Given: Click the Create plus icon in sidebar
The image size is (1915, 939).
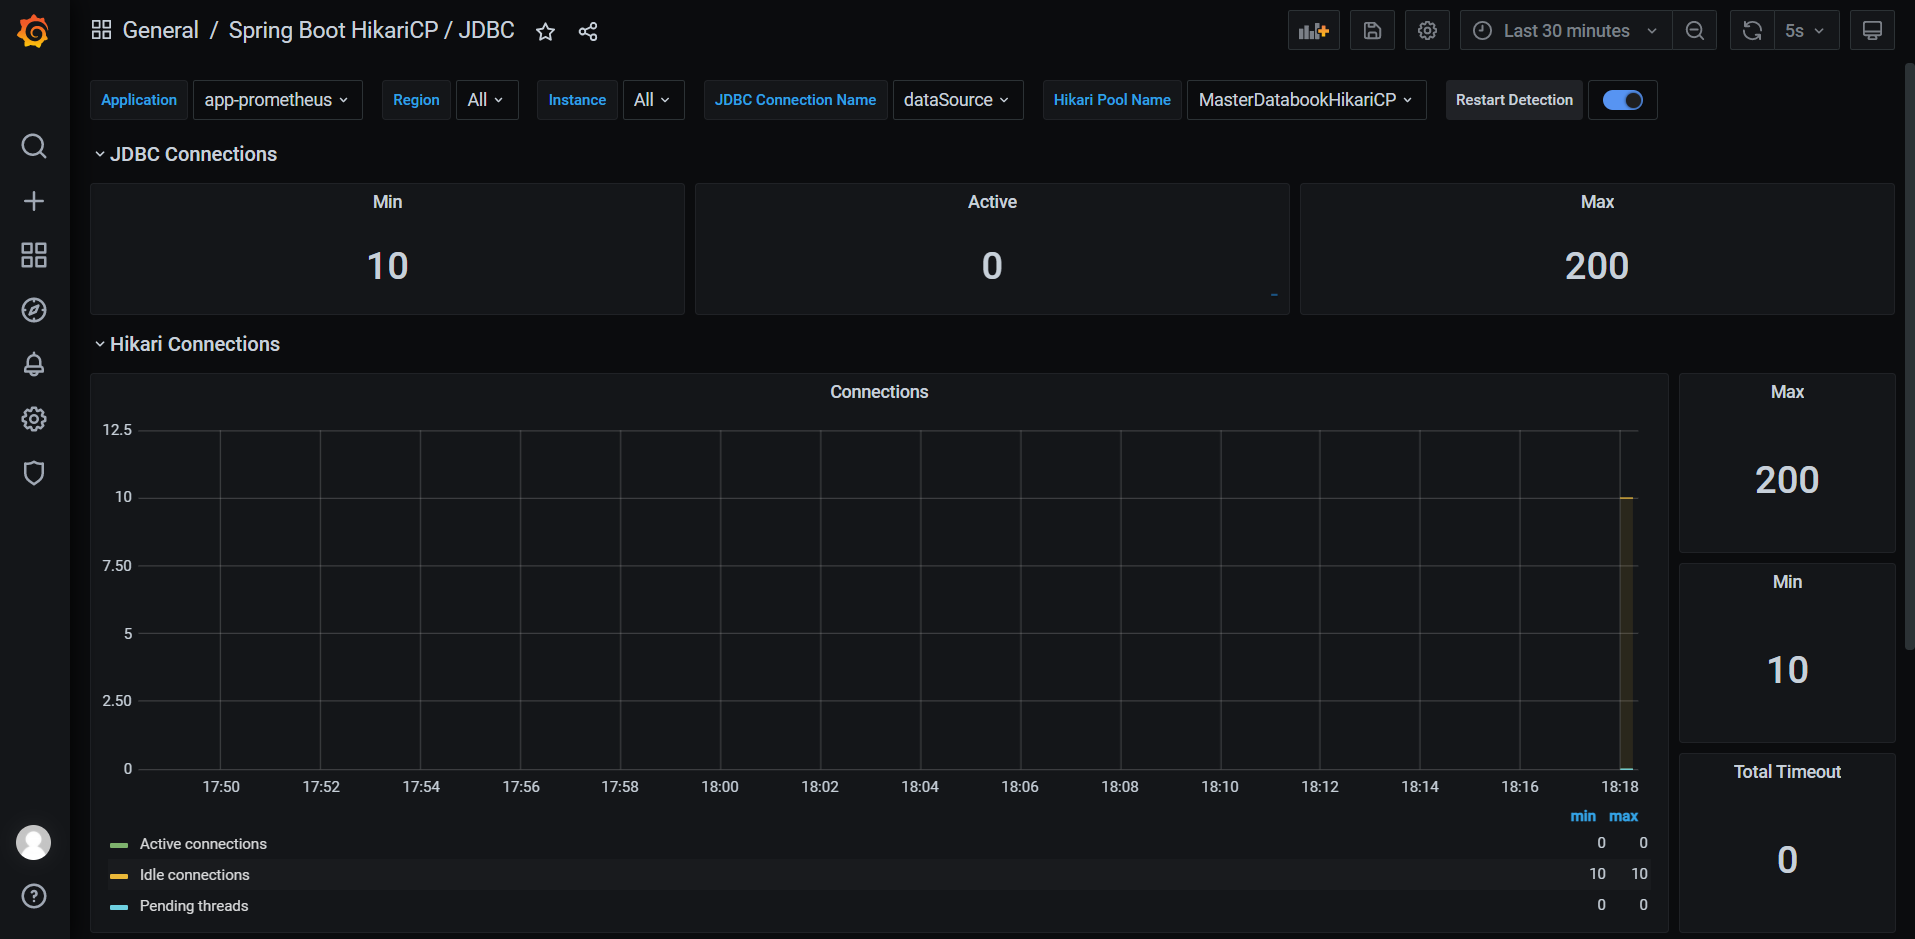Looking at the screenshot, I should click(34, 201).
